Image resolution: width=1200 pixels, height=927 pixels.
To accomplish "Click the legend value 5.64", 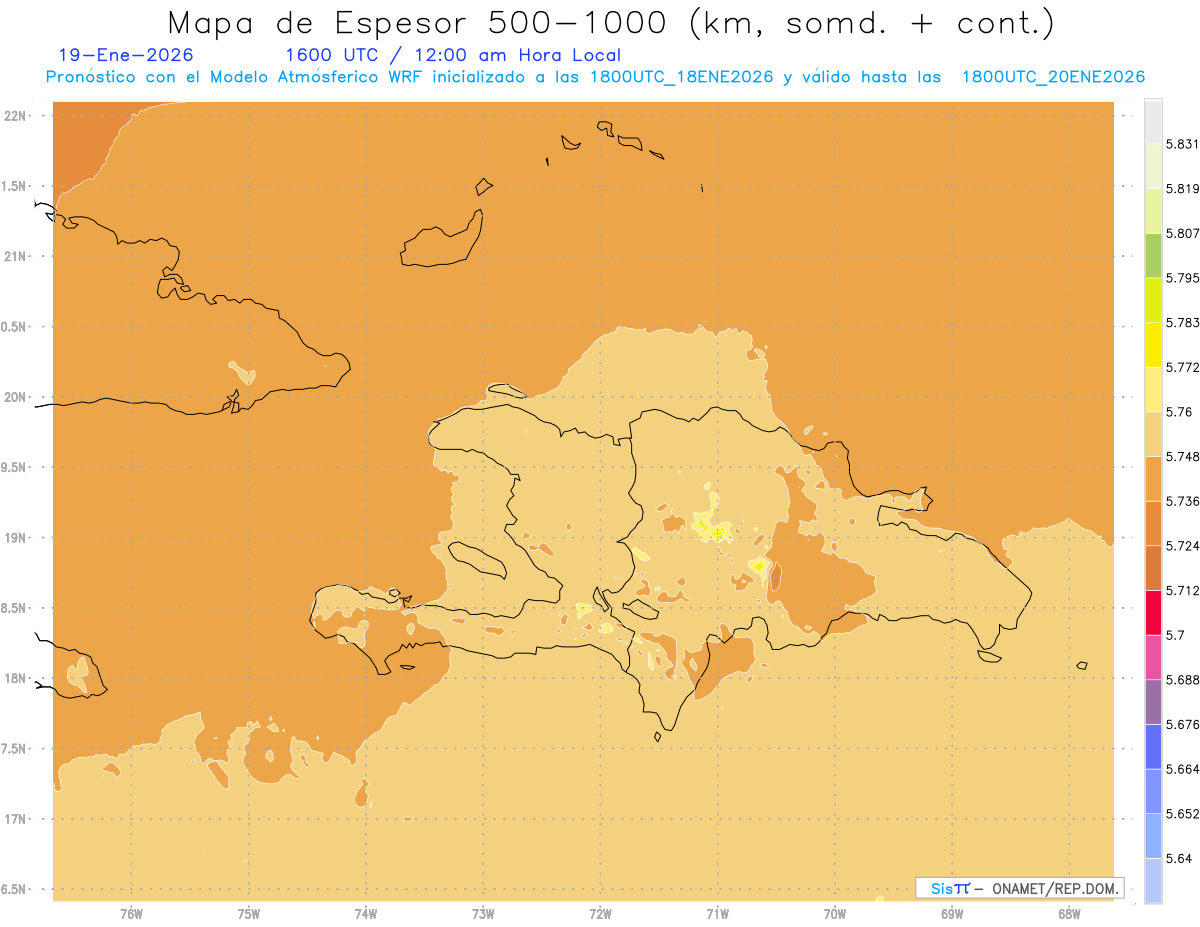I will coord(1179,859).
